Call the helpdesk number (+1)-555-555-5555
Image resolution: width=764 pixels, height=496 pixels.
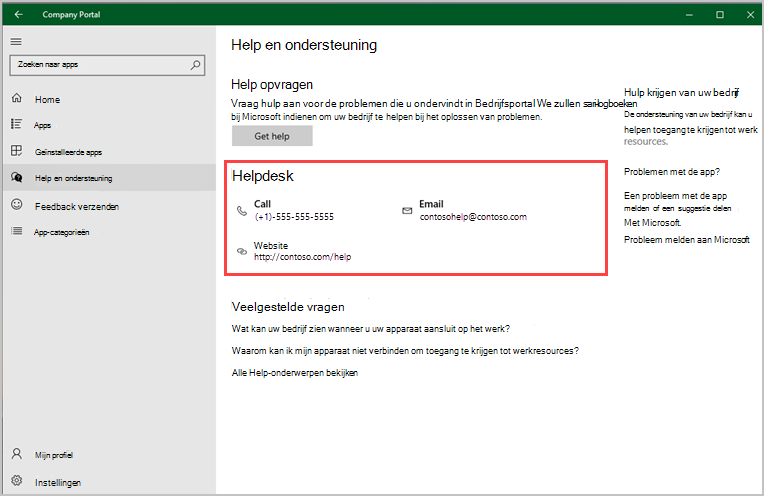[x=294, y=217]
